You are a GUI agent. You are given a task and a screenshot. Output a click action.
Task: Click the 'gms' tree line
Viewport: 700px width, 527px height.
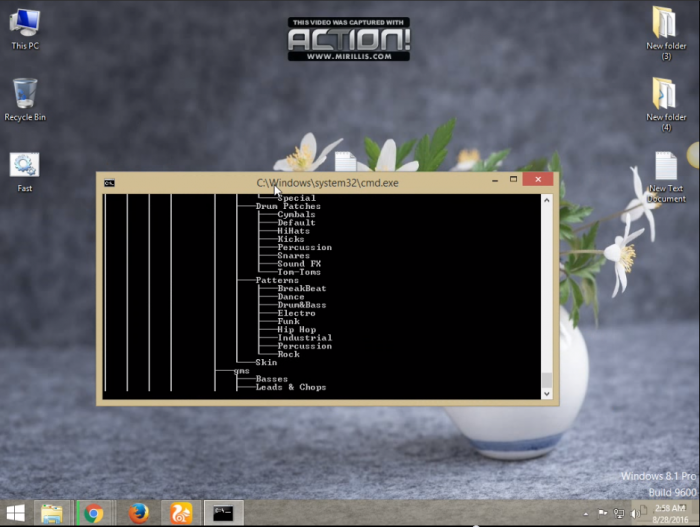pos(242,371)
